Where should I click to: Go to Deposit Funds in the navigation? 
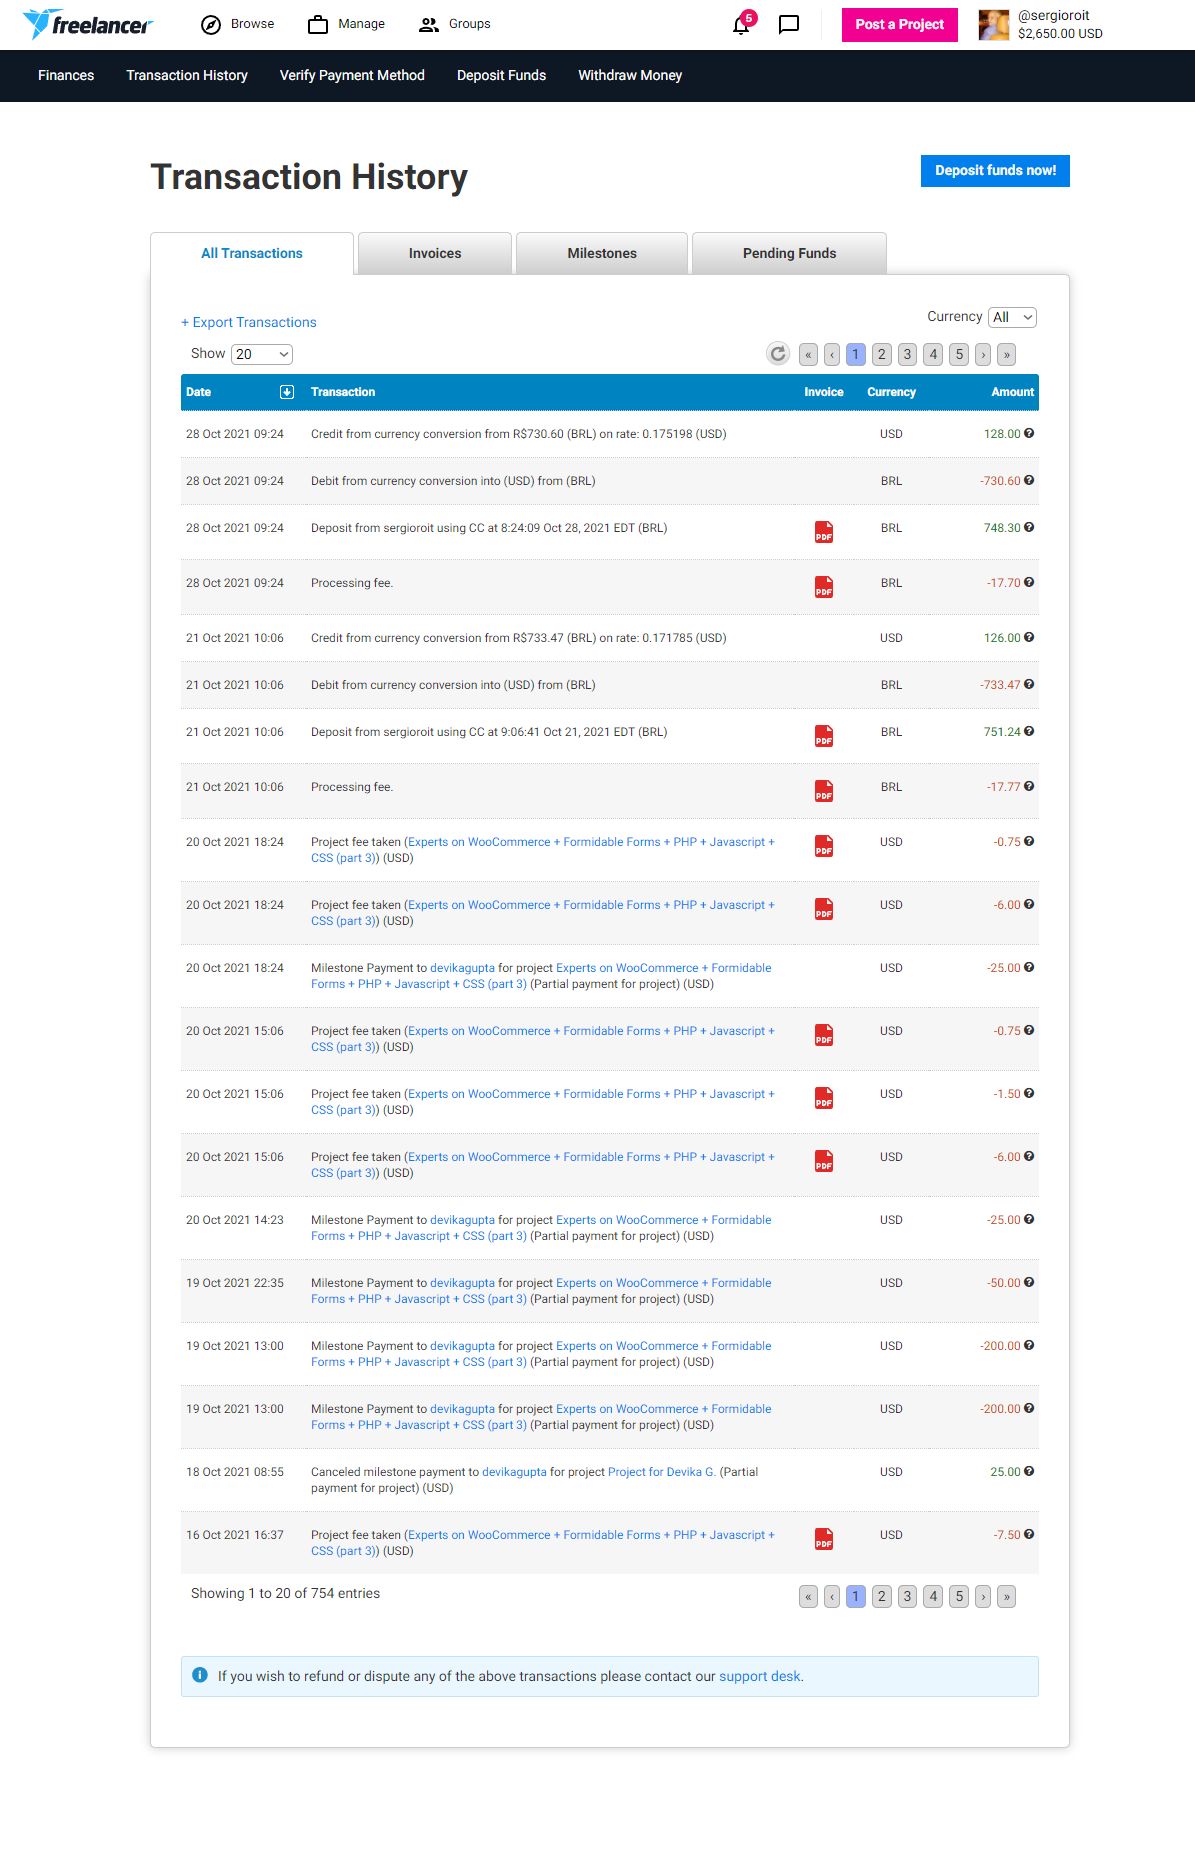click(x=501, y=75)
